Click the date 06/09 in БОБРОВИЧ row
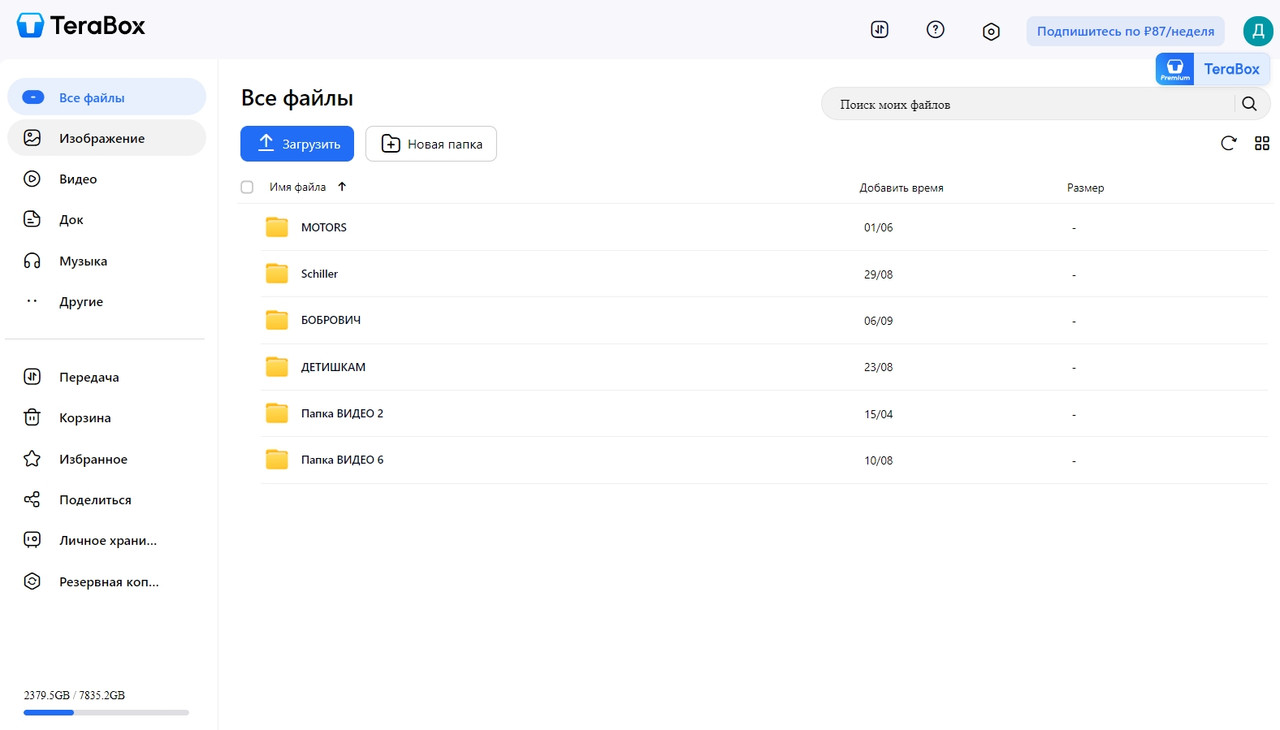This screenshot has width=1280, height=730. click(878, 321)
